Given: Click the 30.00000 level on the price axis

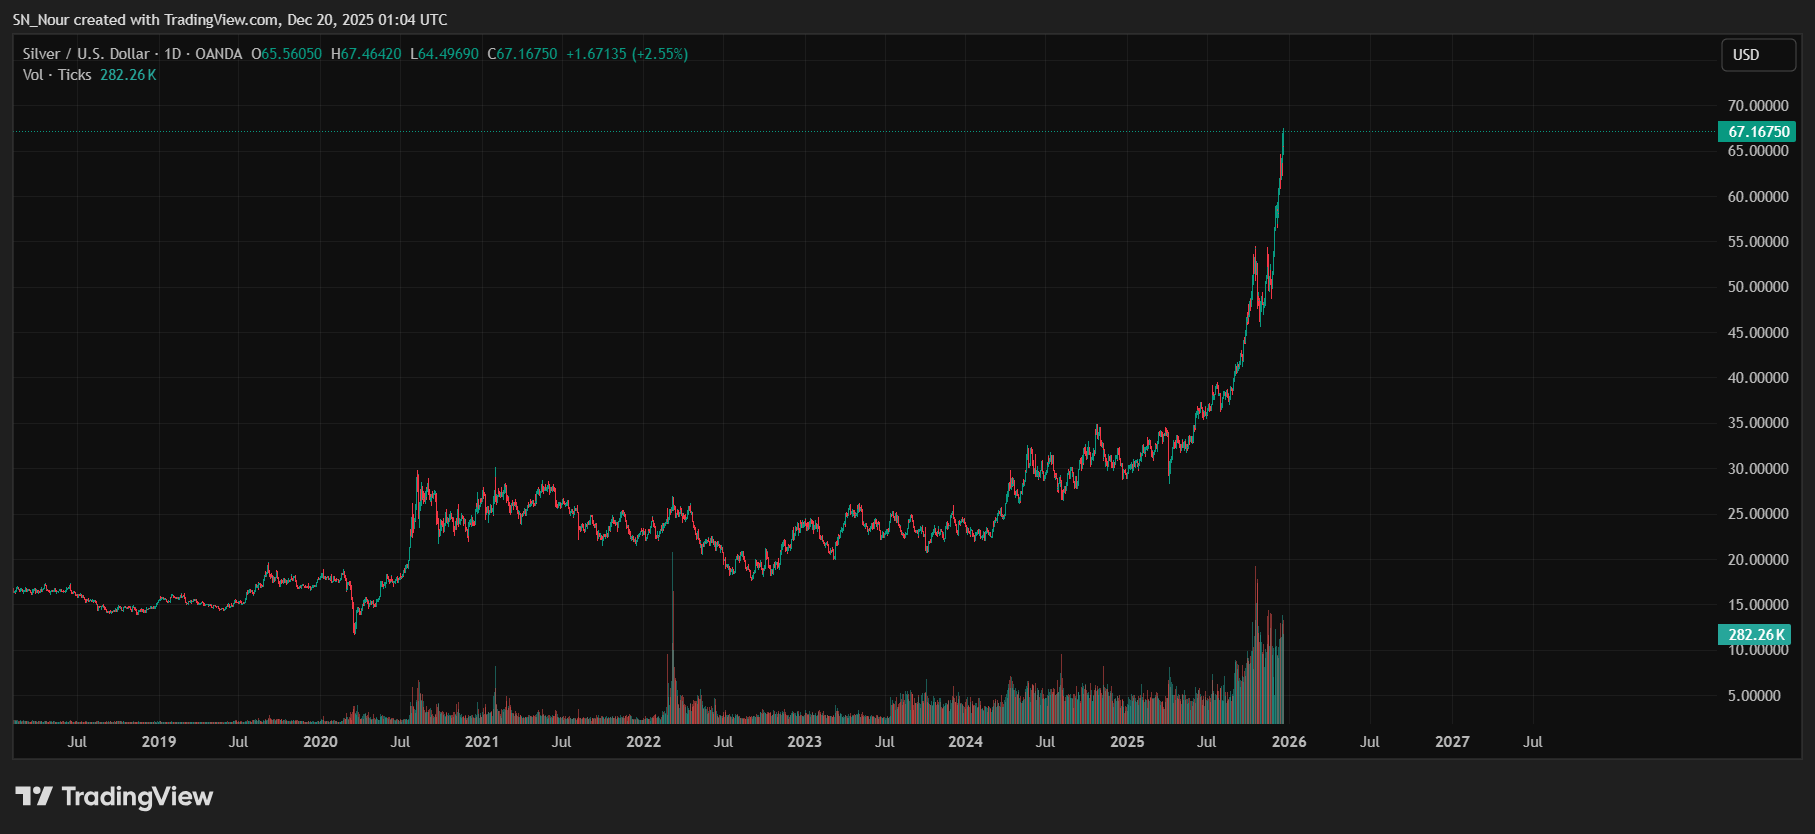Looking at the screenshot, I should pyautogui.click(x=1757, y=469).
